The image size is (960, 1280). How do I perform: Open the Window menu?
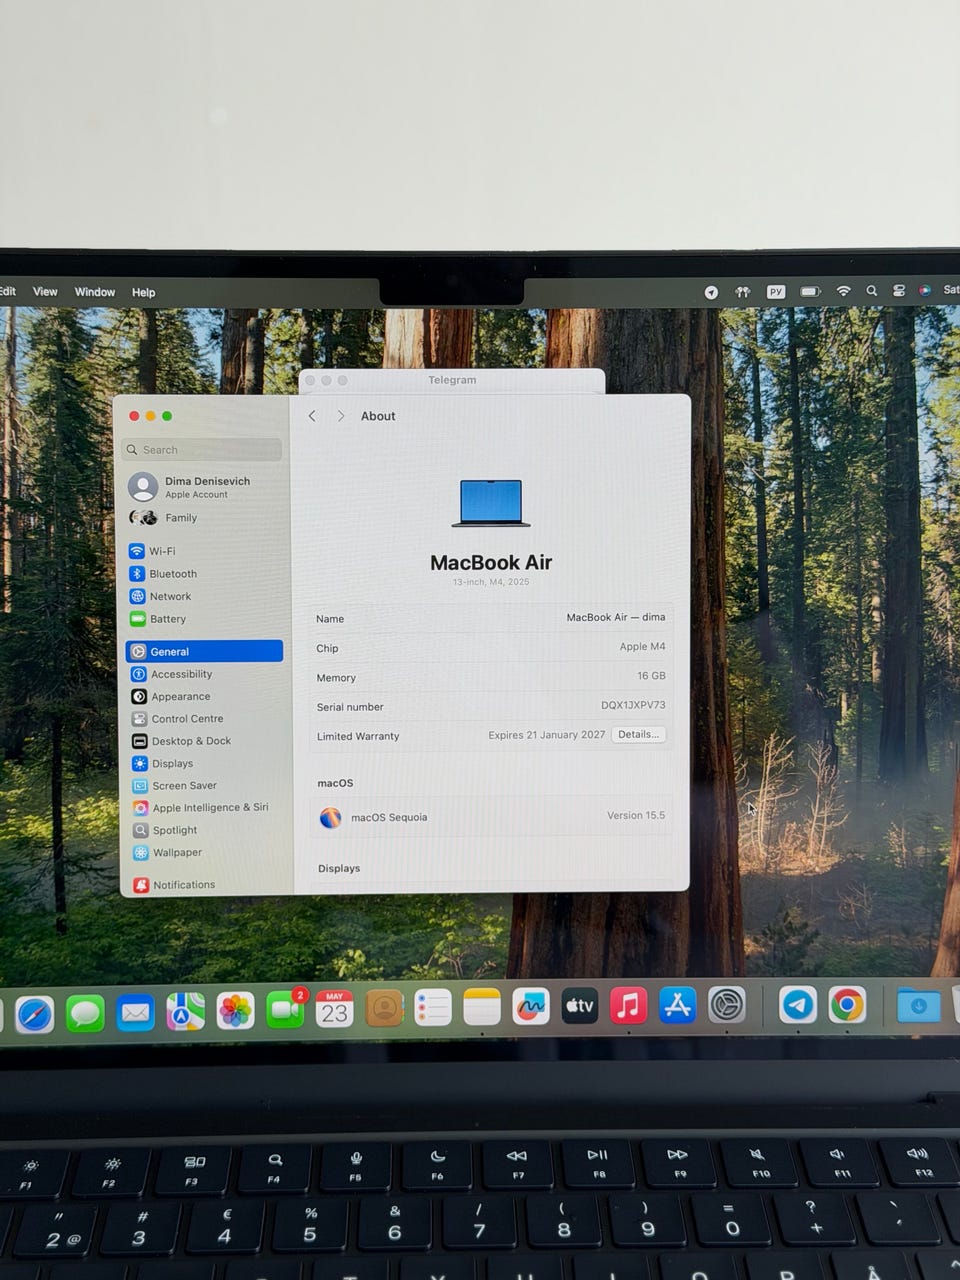[x=95, y=292]
